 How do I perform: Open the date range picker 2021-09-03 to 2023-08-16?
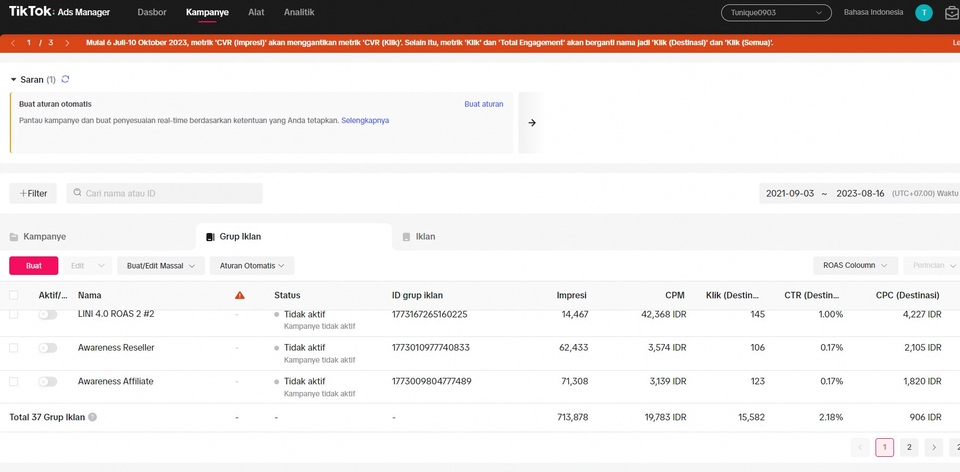(860, 193)
